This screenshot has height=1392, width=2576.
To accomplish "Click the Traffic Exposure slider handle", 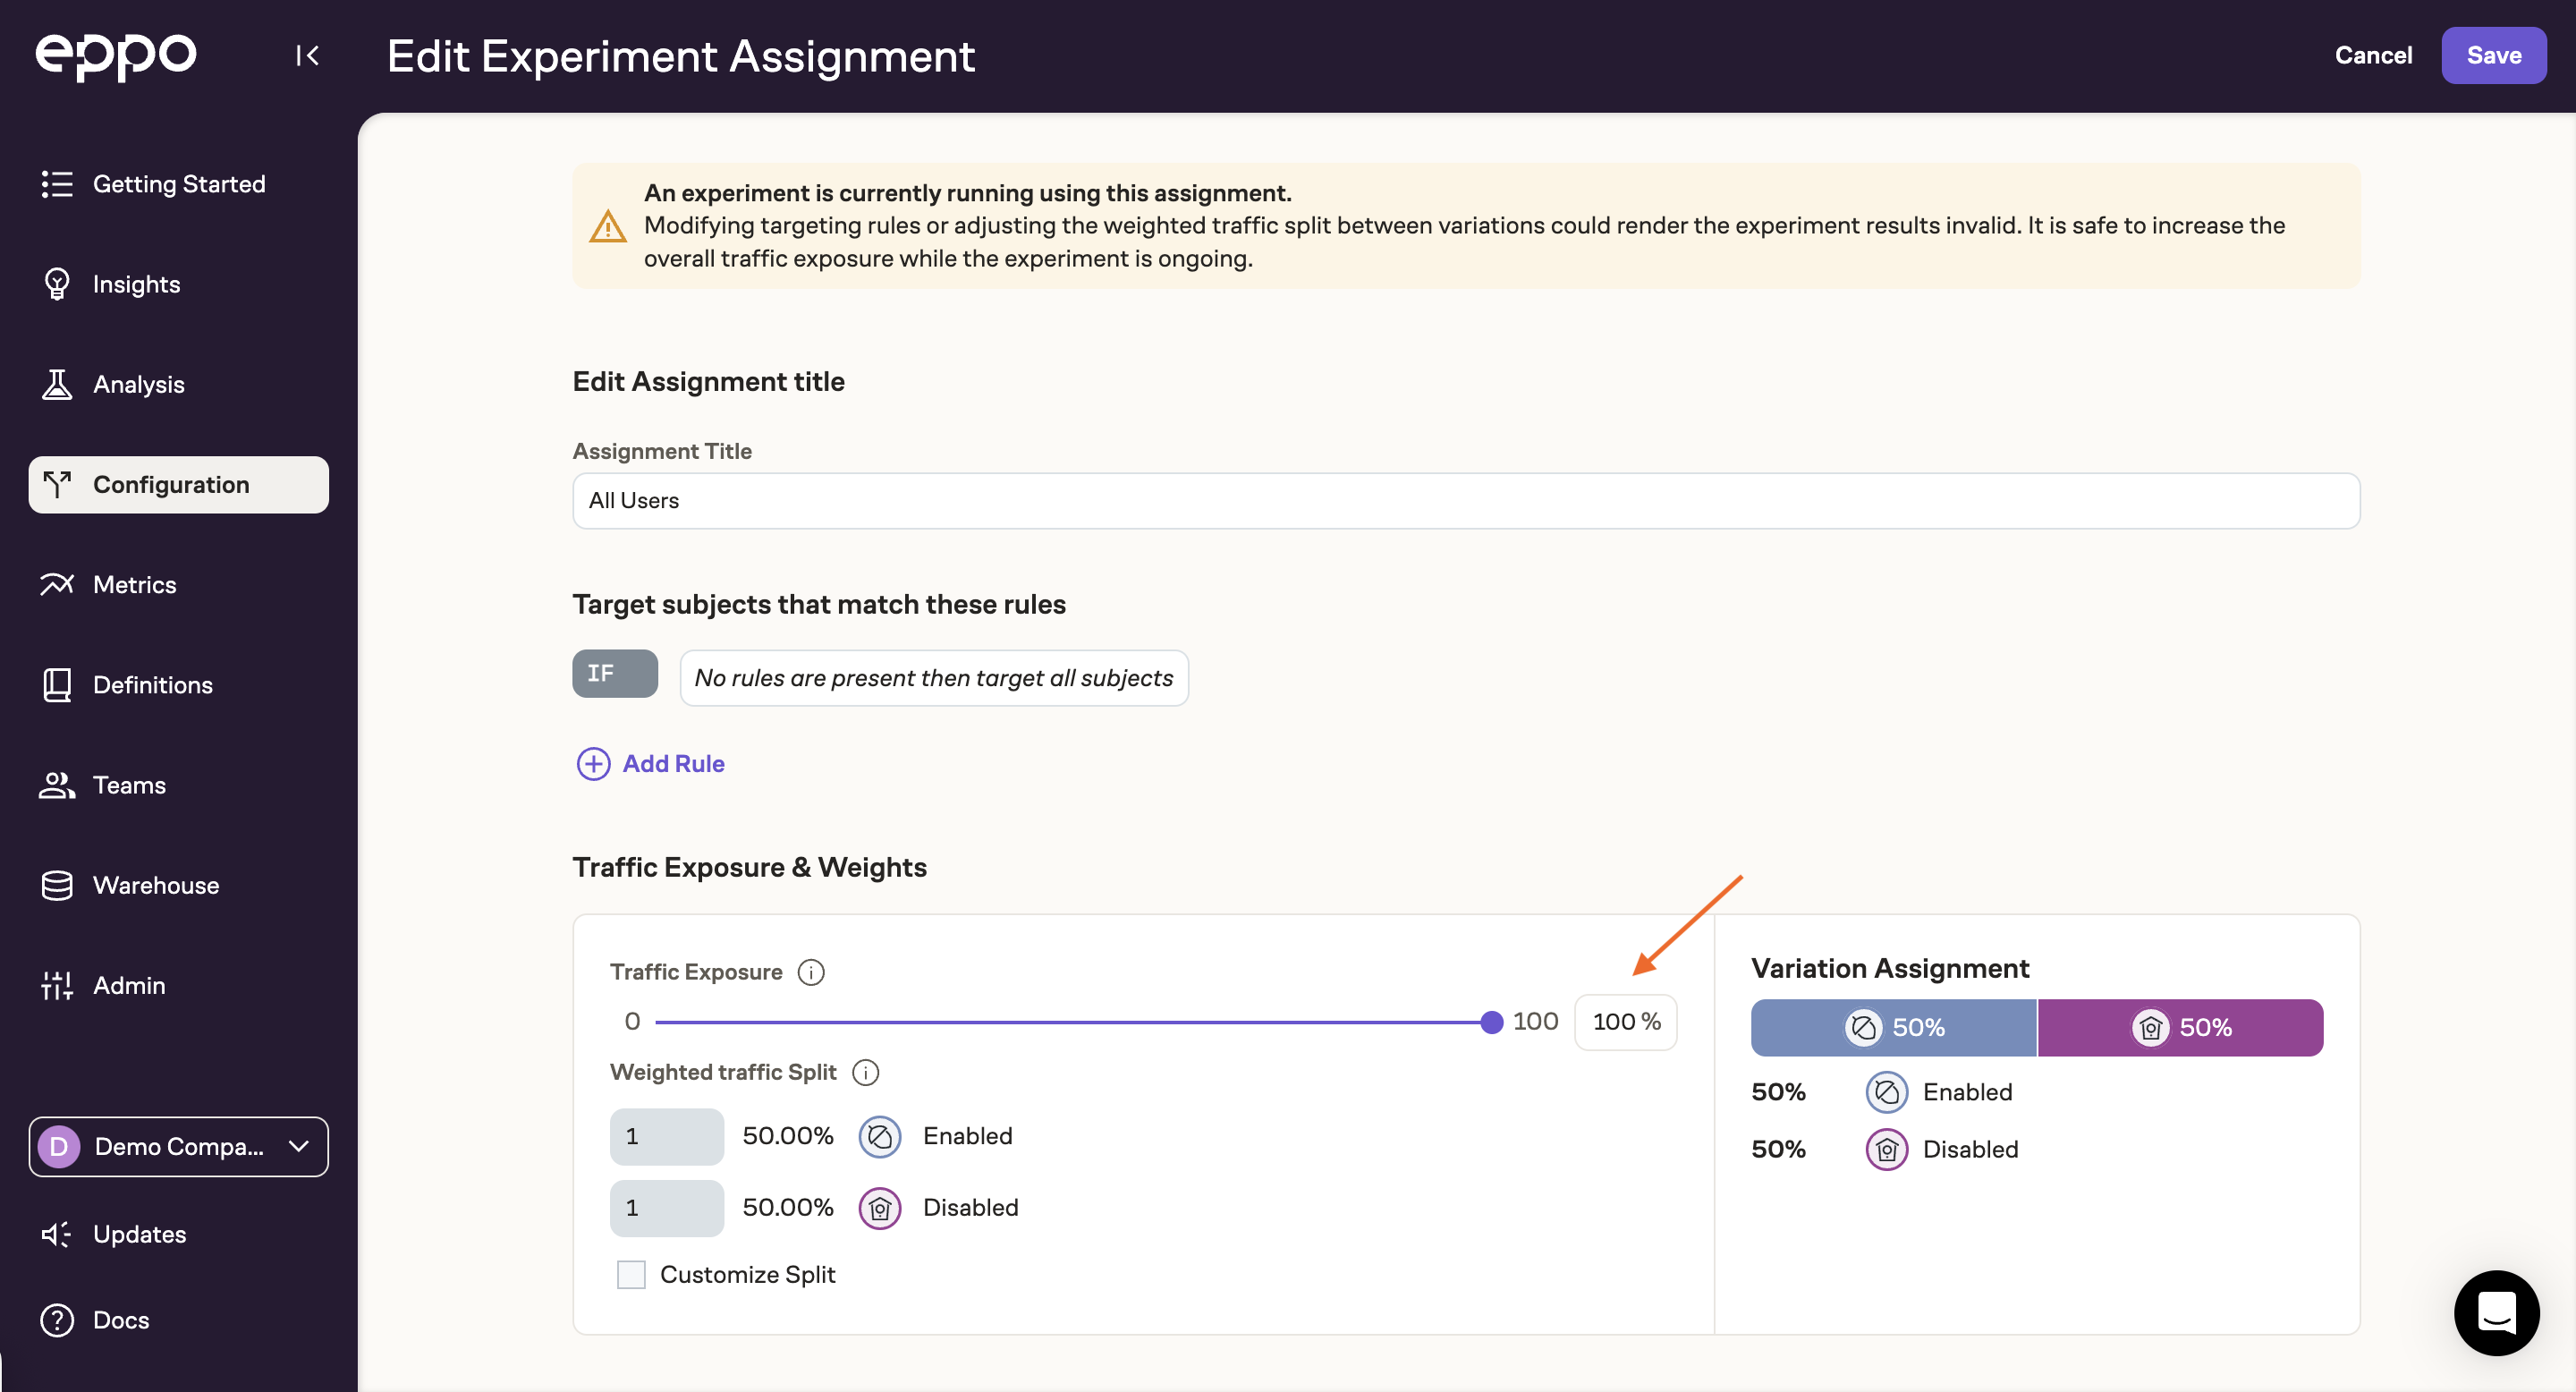I will pyautogui.click(x=1491, y=1022).
